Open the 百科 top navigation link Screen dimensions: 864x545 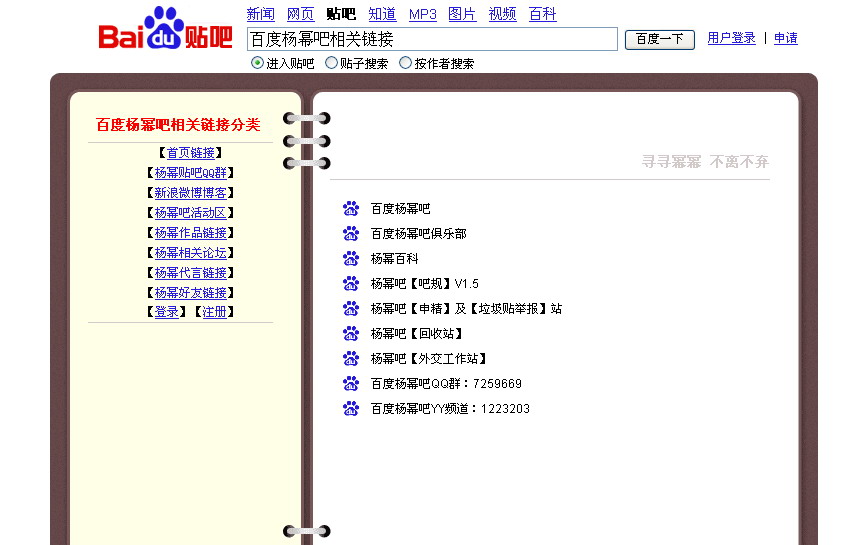tap(543, 14)
